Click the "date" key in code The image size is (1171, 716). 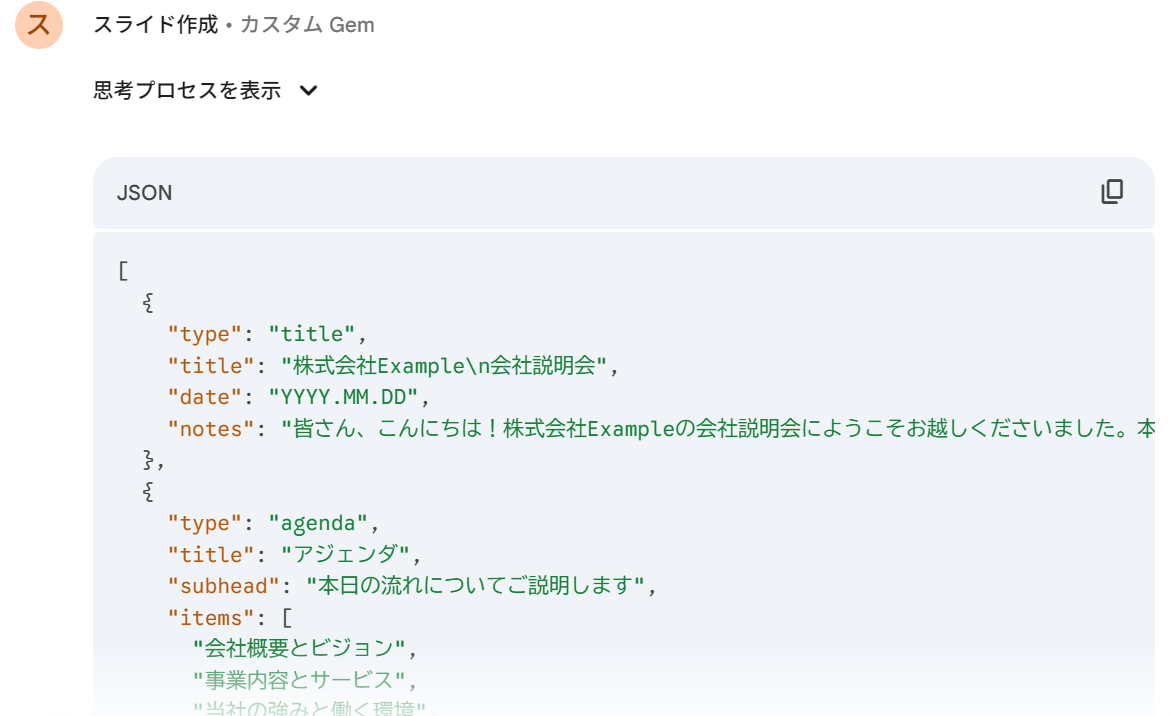click(x=205, y=397)
